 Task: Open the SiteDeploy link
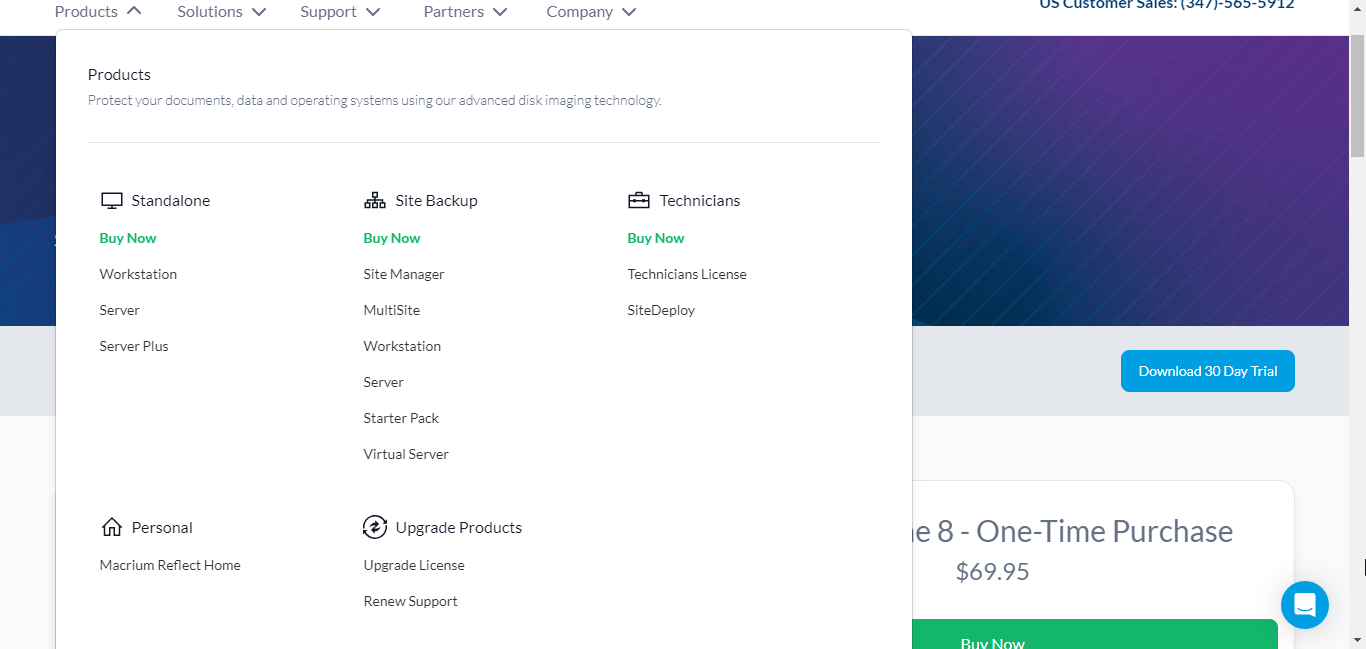click(x=661, y=310)
